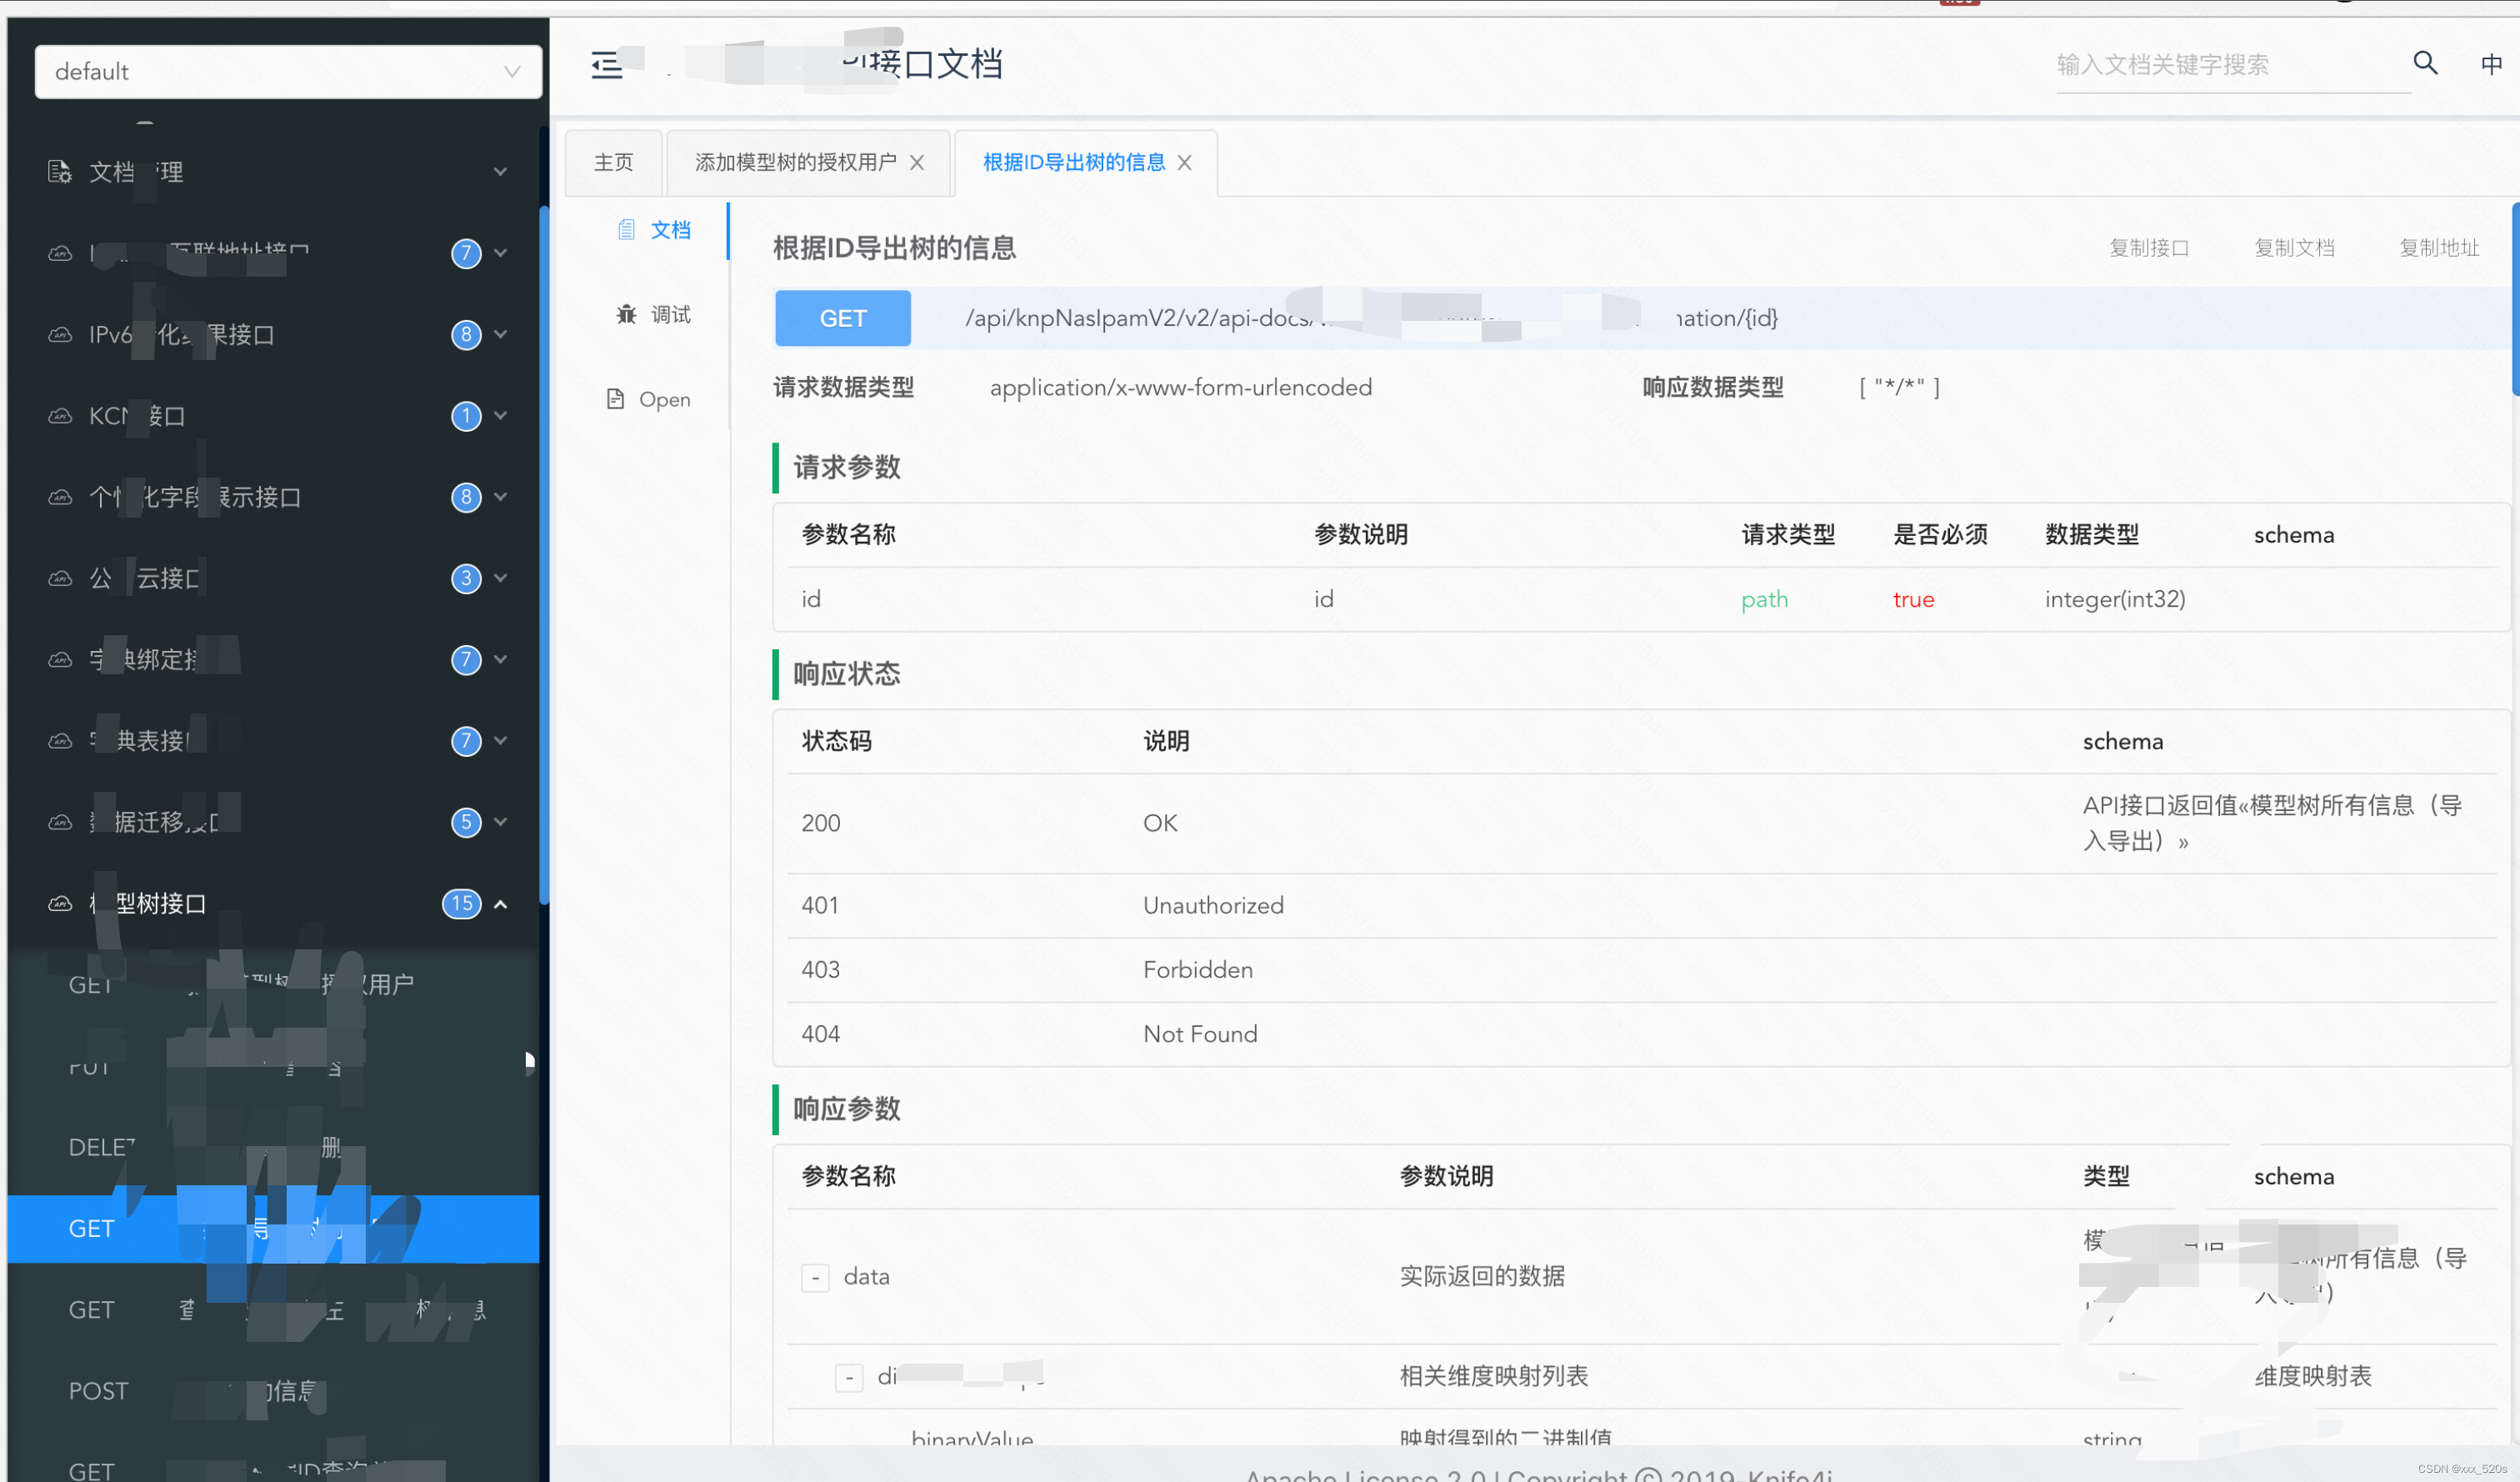Click the 复制接口 link
The width and height of the screenshot is (2520, 1482).
tap(2149, 248)
